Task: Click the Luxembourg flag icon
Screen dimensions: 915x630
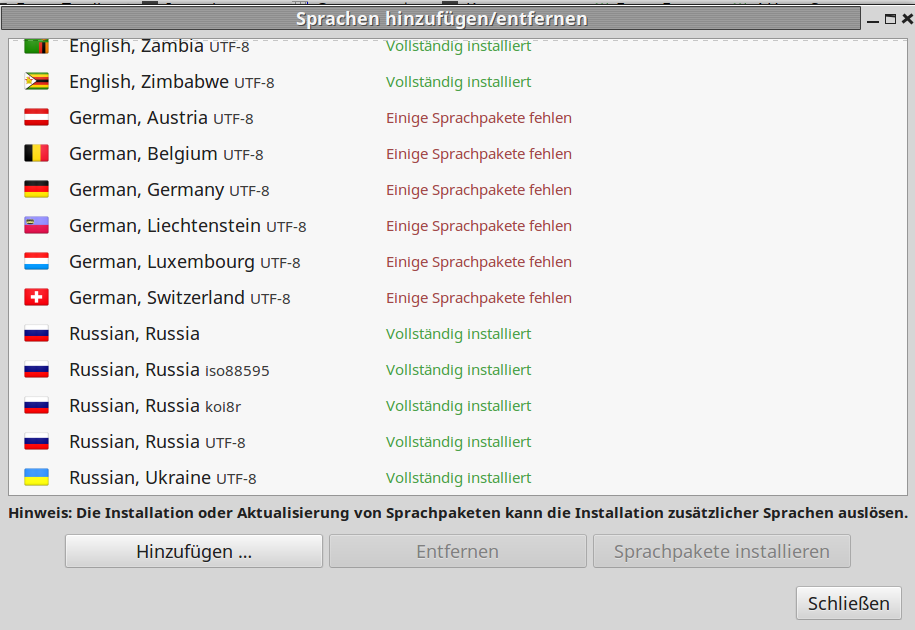Action: [36, 262]
